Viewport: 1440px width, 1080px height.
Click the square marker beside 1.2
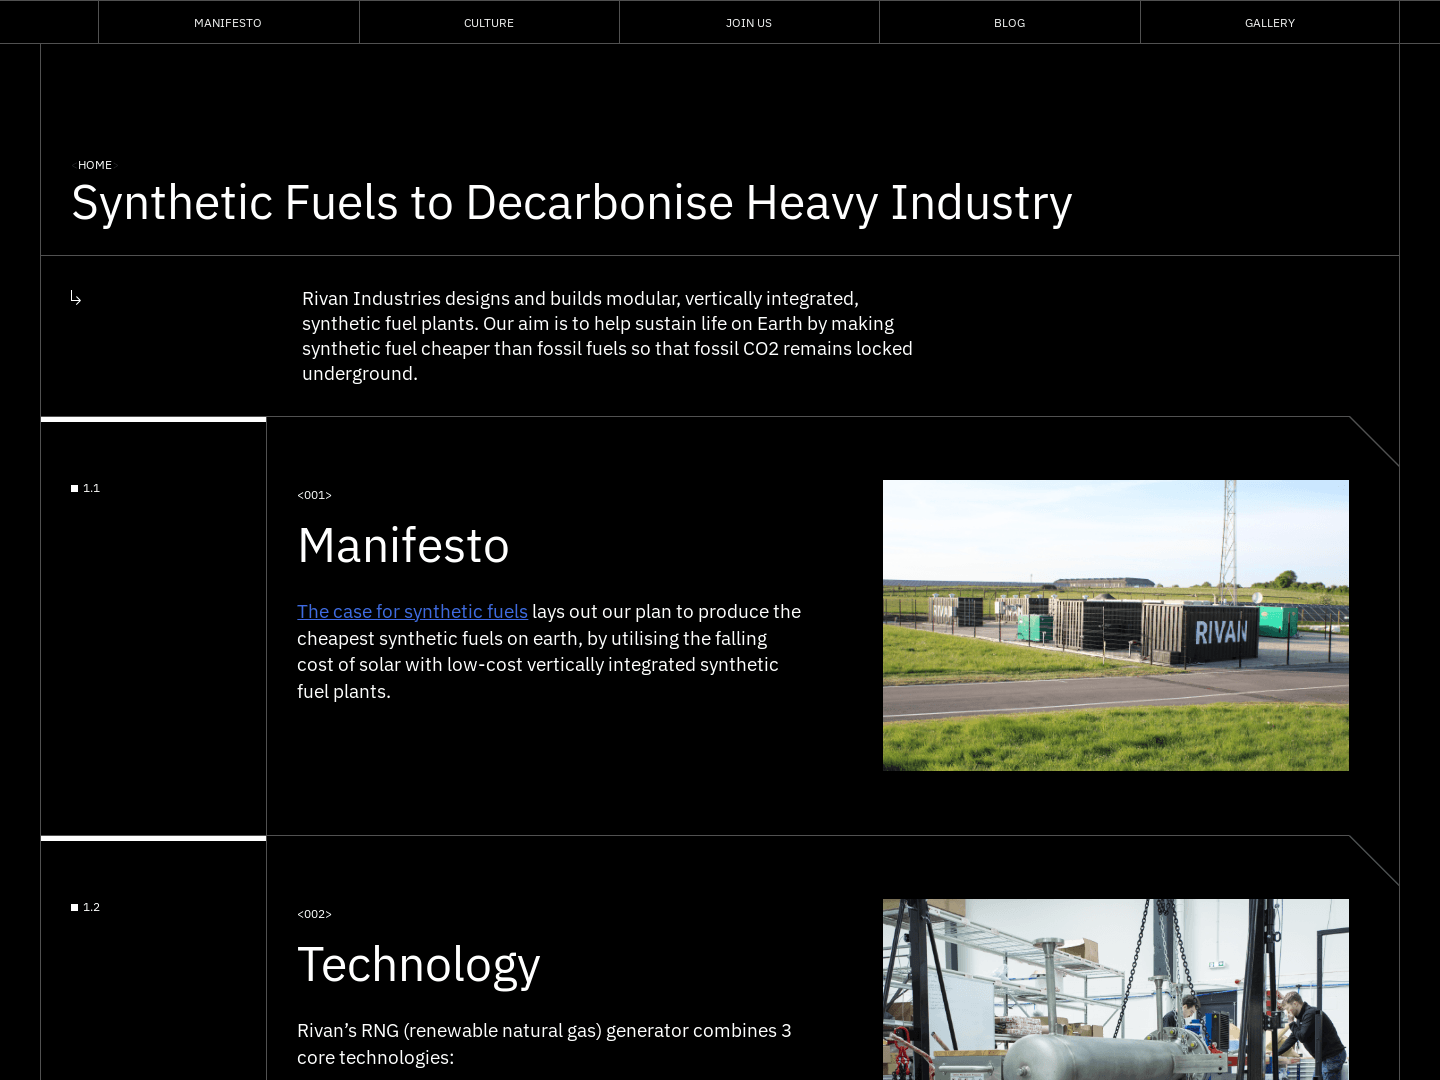pos(74,907)
